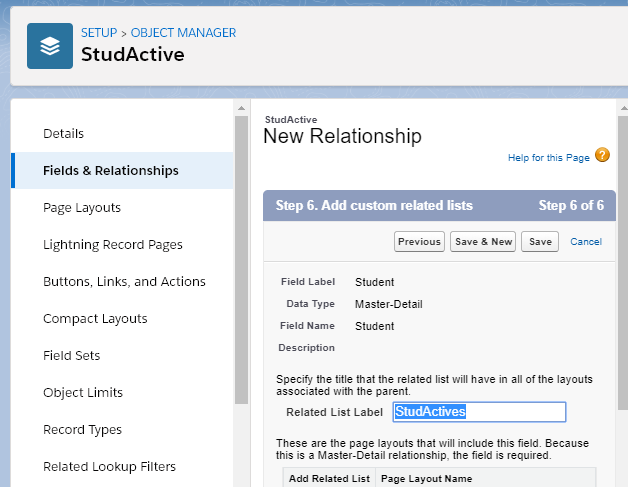Click the New Relationship heading
This screenshot has height=489, width=628.
tap(342, 136)
